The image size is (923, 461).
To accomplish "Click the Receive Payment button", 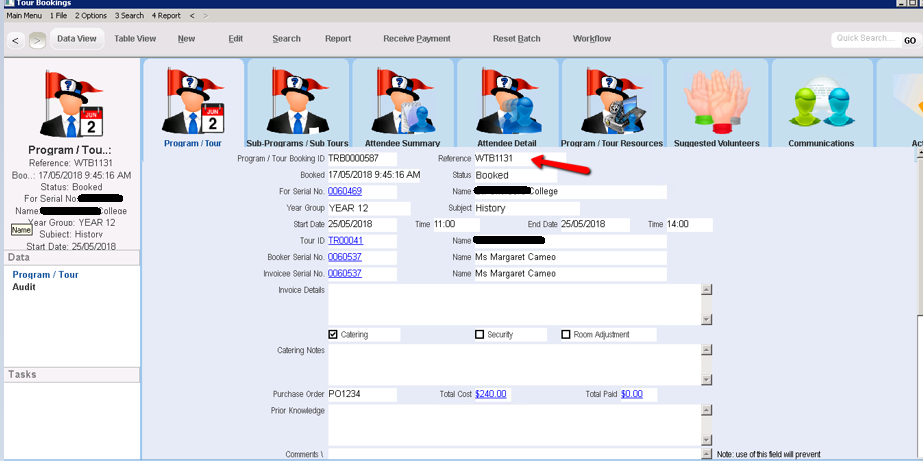I will pos(416,39).
